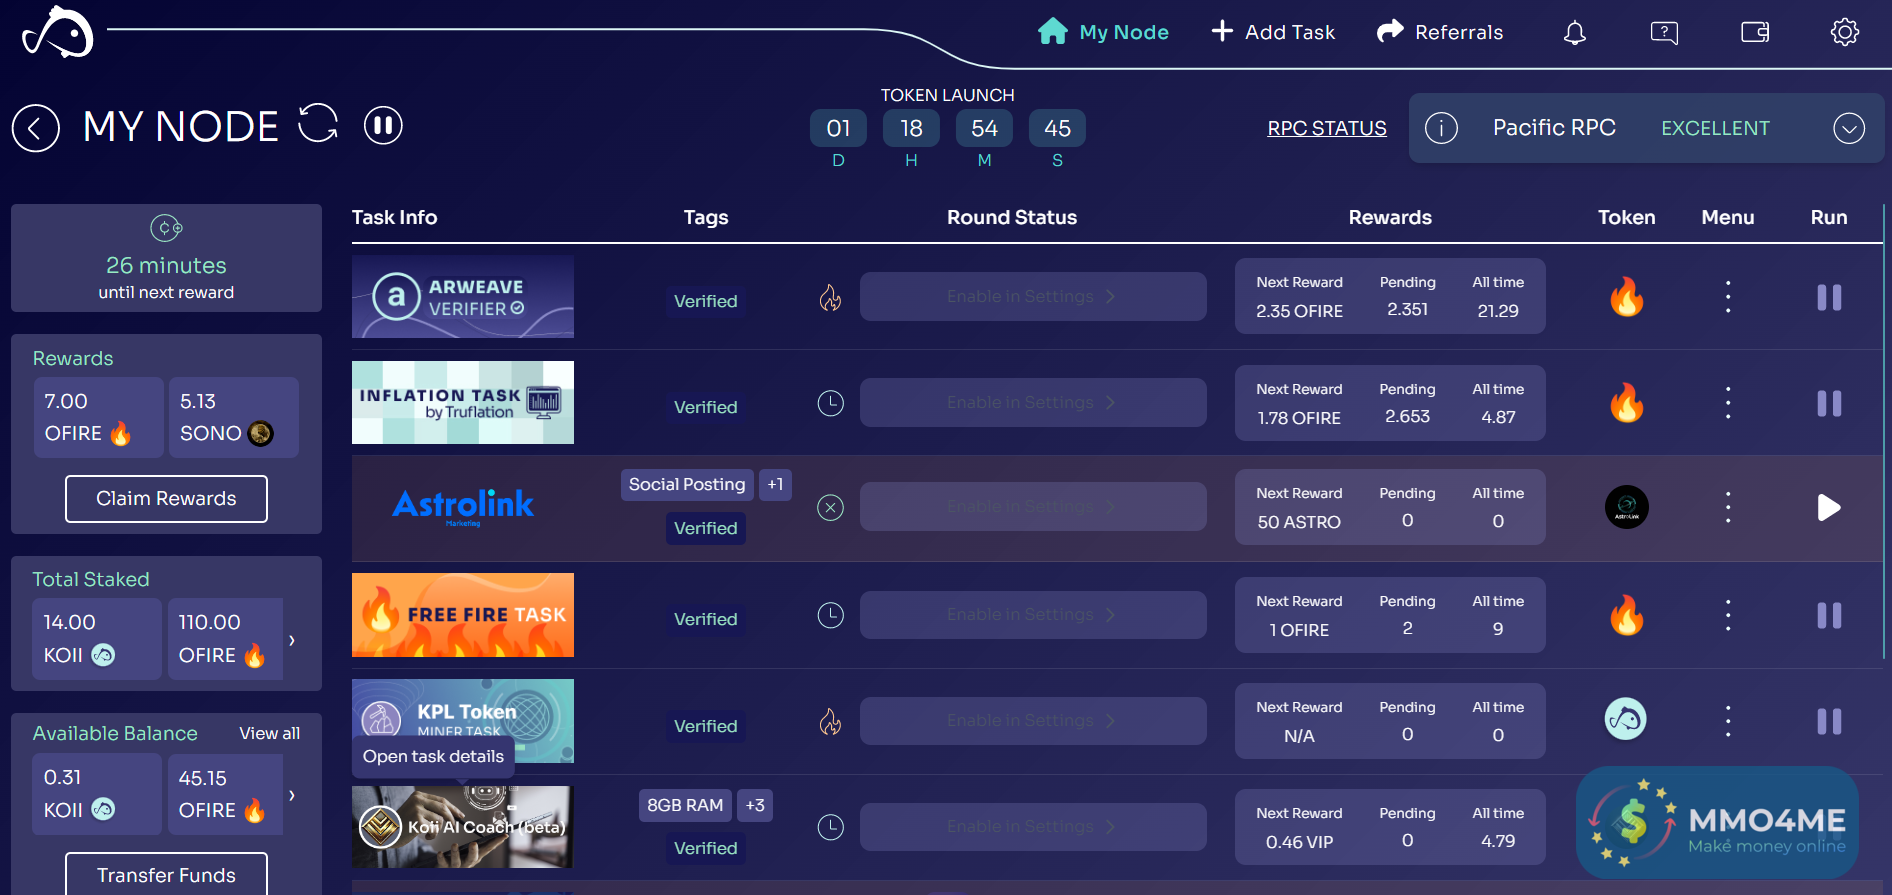Click the clock status icon for Free Fire Task

[831, 615]
